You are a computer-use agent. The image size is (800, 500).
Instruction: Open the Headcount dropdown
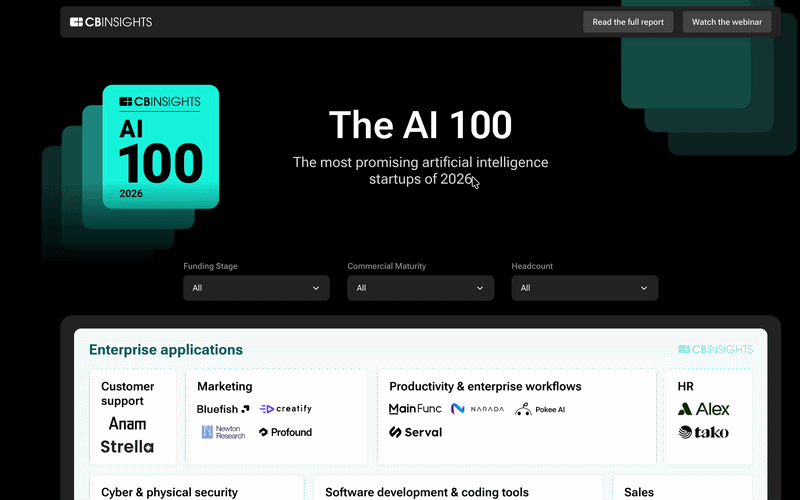585,288
